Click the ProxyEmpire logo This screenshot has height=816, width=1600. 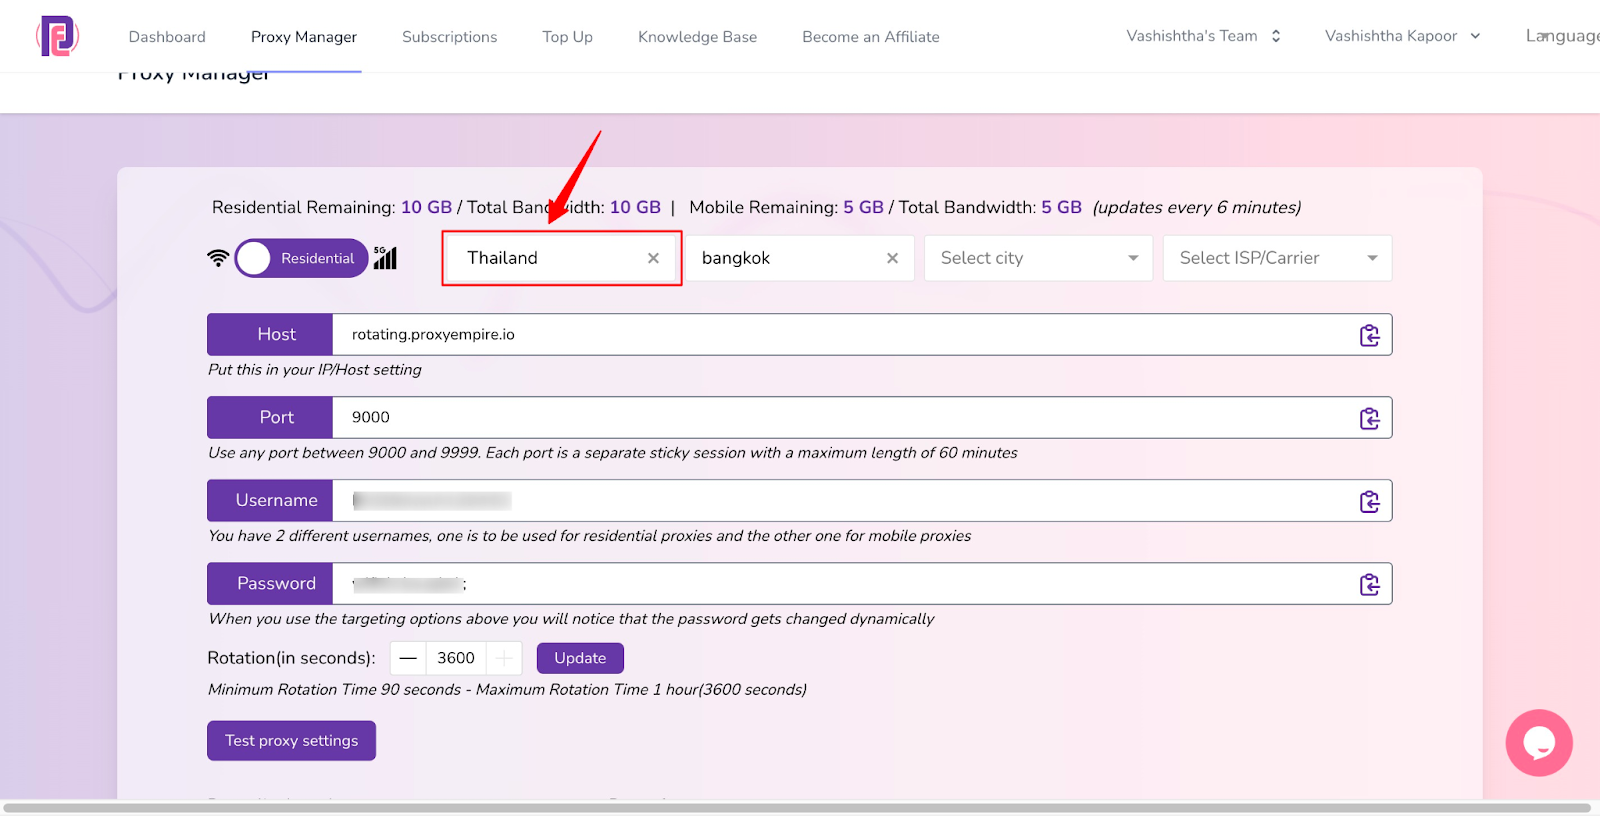tap(58, 36)
